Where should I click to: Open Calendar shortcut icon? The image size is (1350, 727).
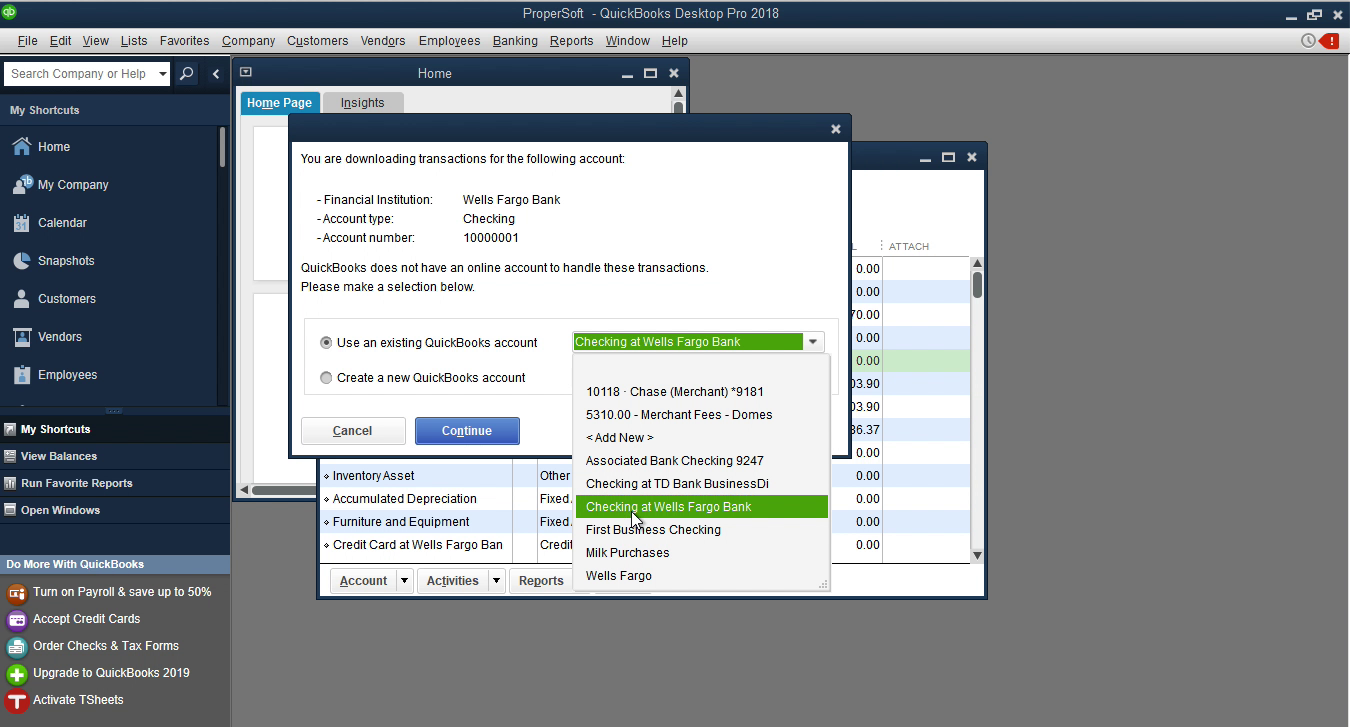[22, 223]
